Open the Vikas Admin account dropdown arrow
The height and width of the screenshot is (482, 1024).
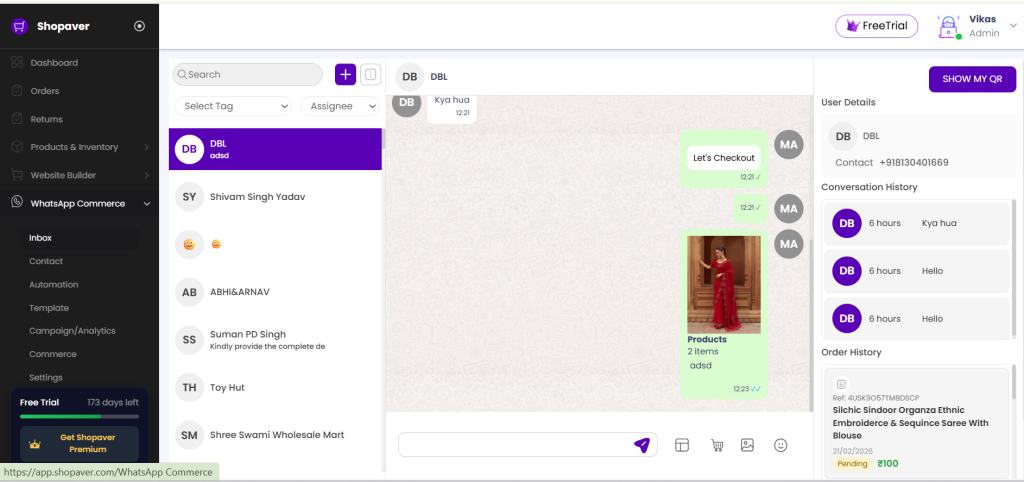point(1014,26)
